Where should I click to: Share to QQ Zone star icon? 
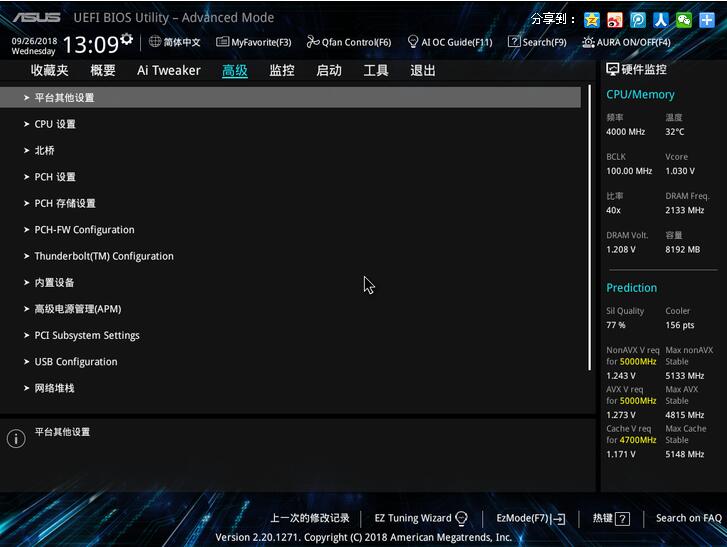(592, 20)
